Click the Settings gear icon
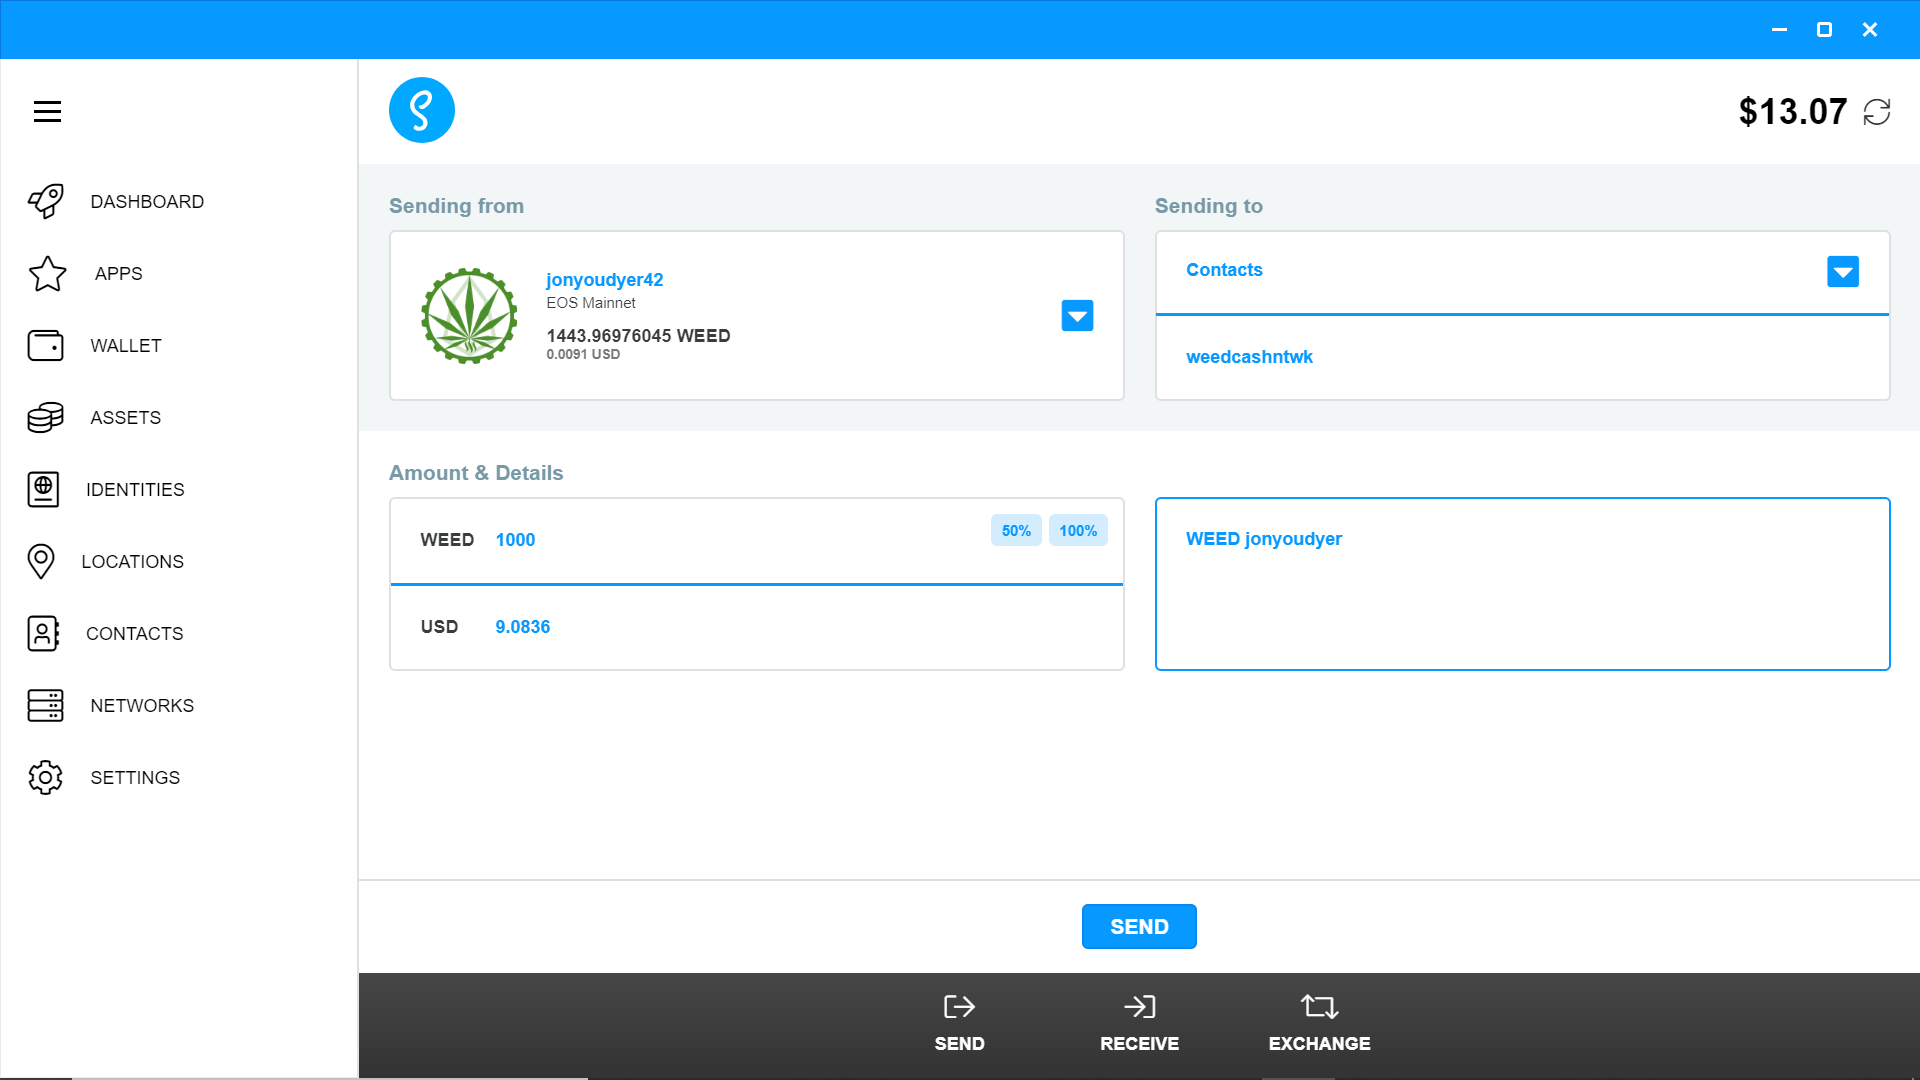This screenshot has height=1080, width=1920. point(45,777)
